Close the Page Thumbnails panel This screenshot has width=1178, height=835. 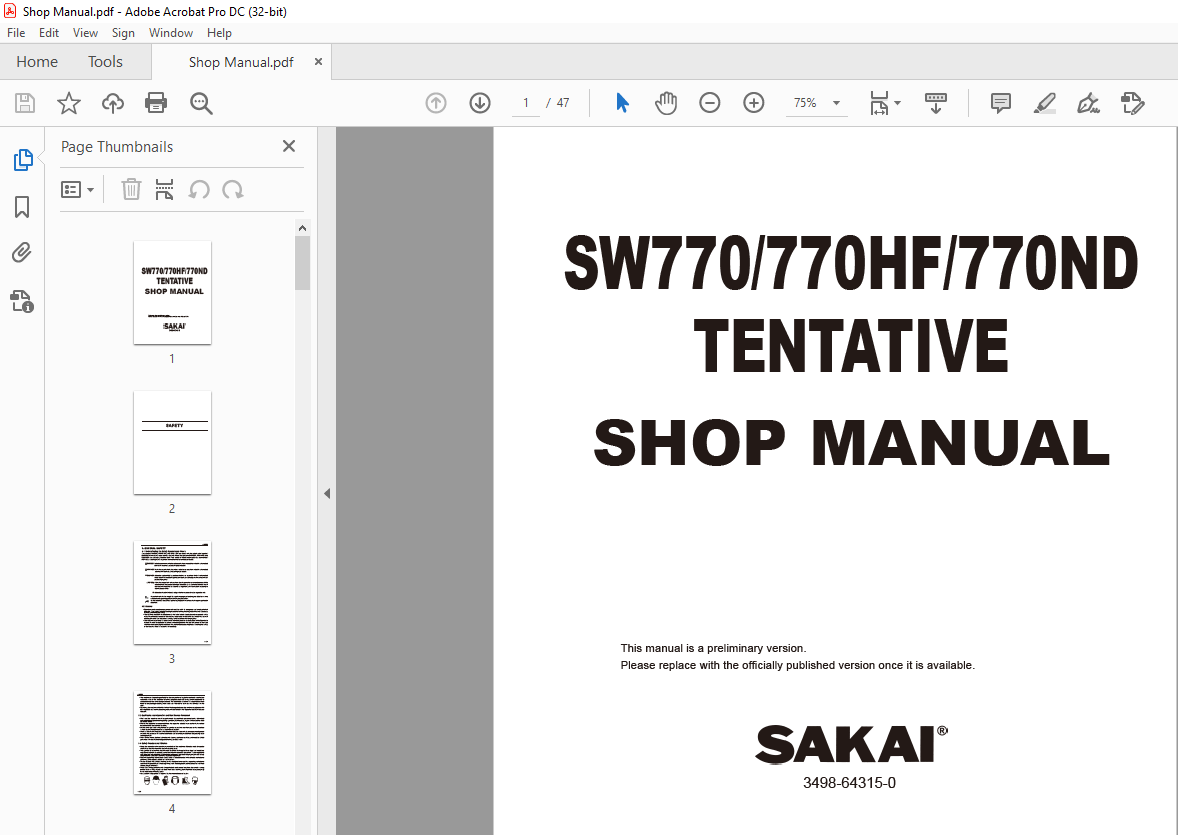[x=288, y=146]
